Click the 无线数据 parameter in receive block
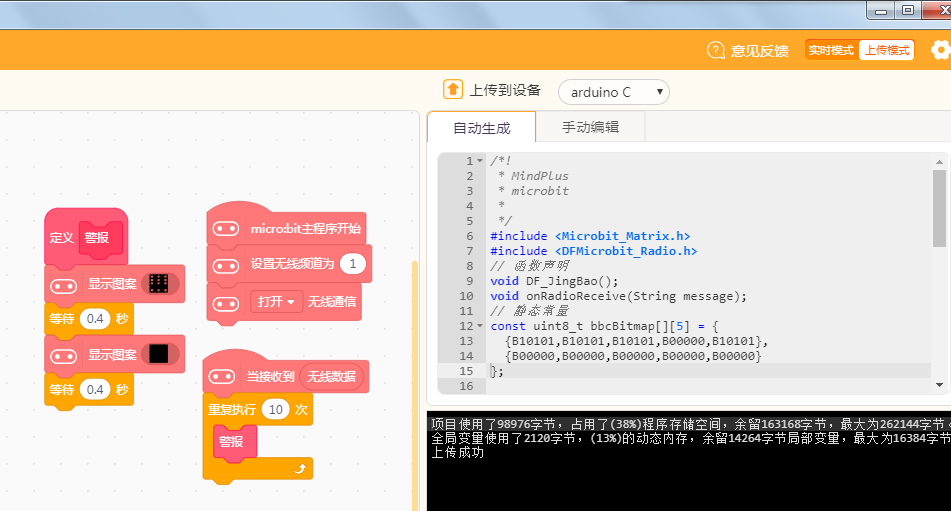 331,376
